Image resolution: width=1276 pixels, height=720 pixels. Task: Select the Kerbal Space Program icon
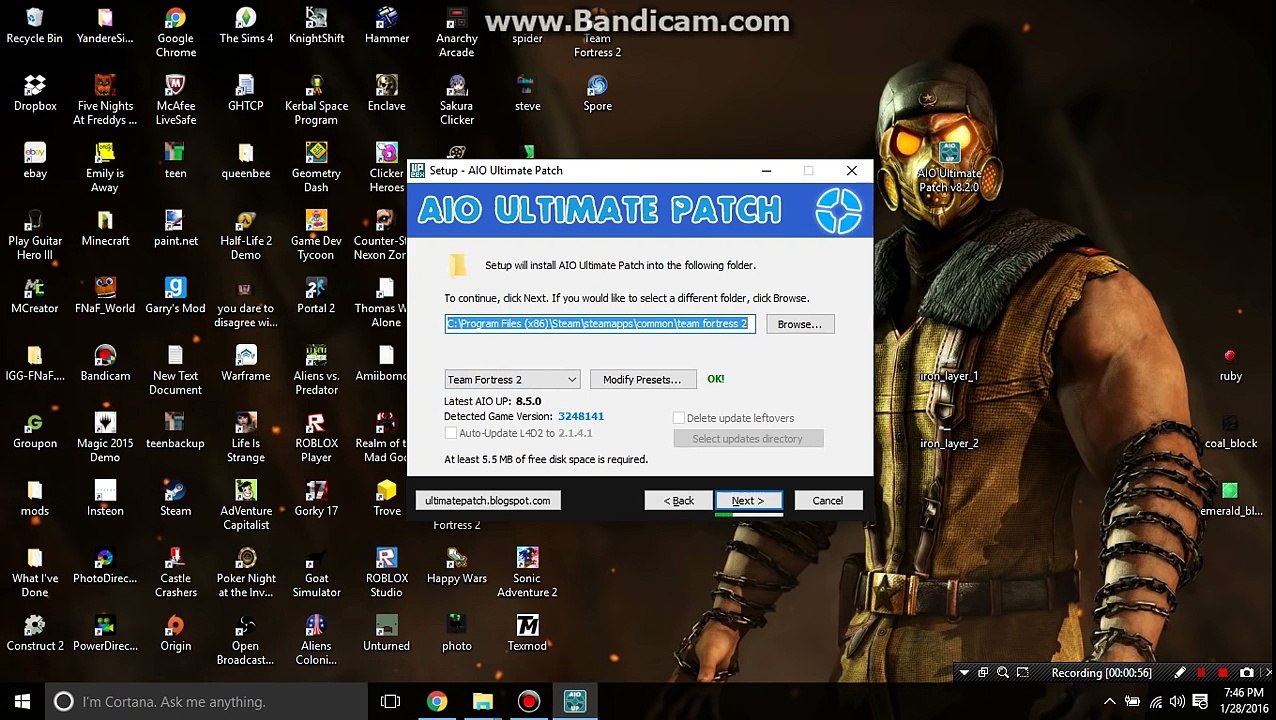pos(316,100)
